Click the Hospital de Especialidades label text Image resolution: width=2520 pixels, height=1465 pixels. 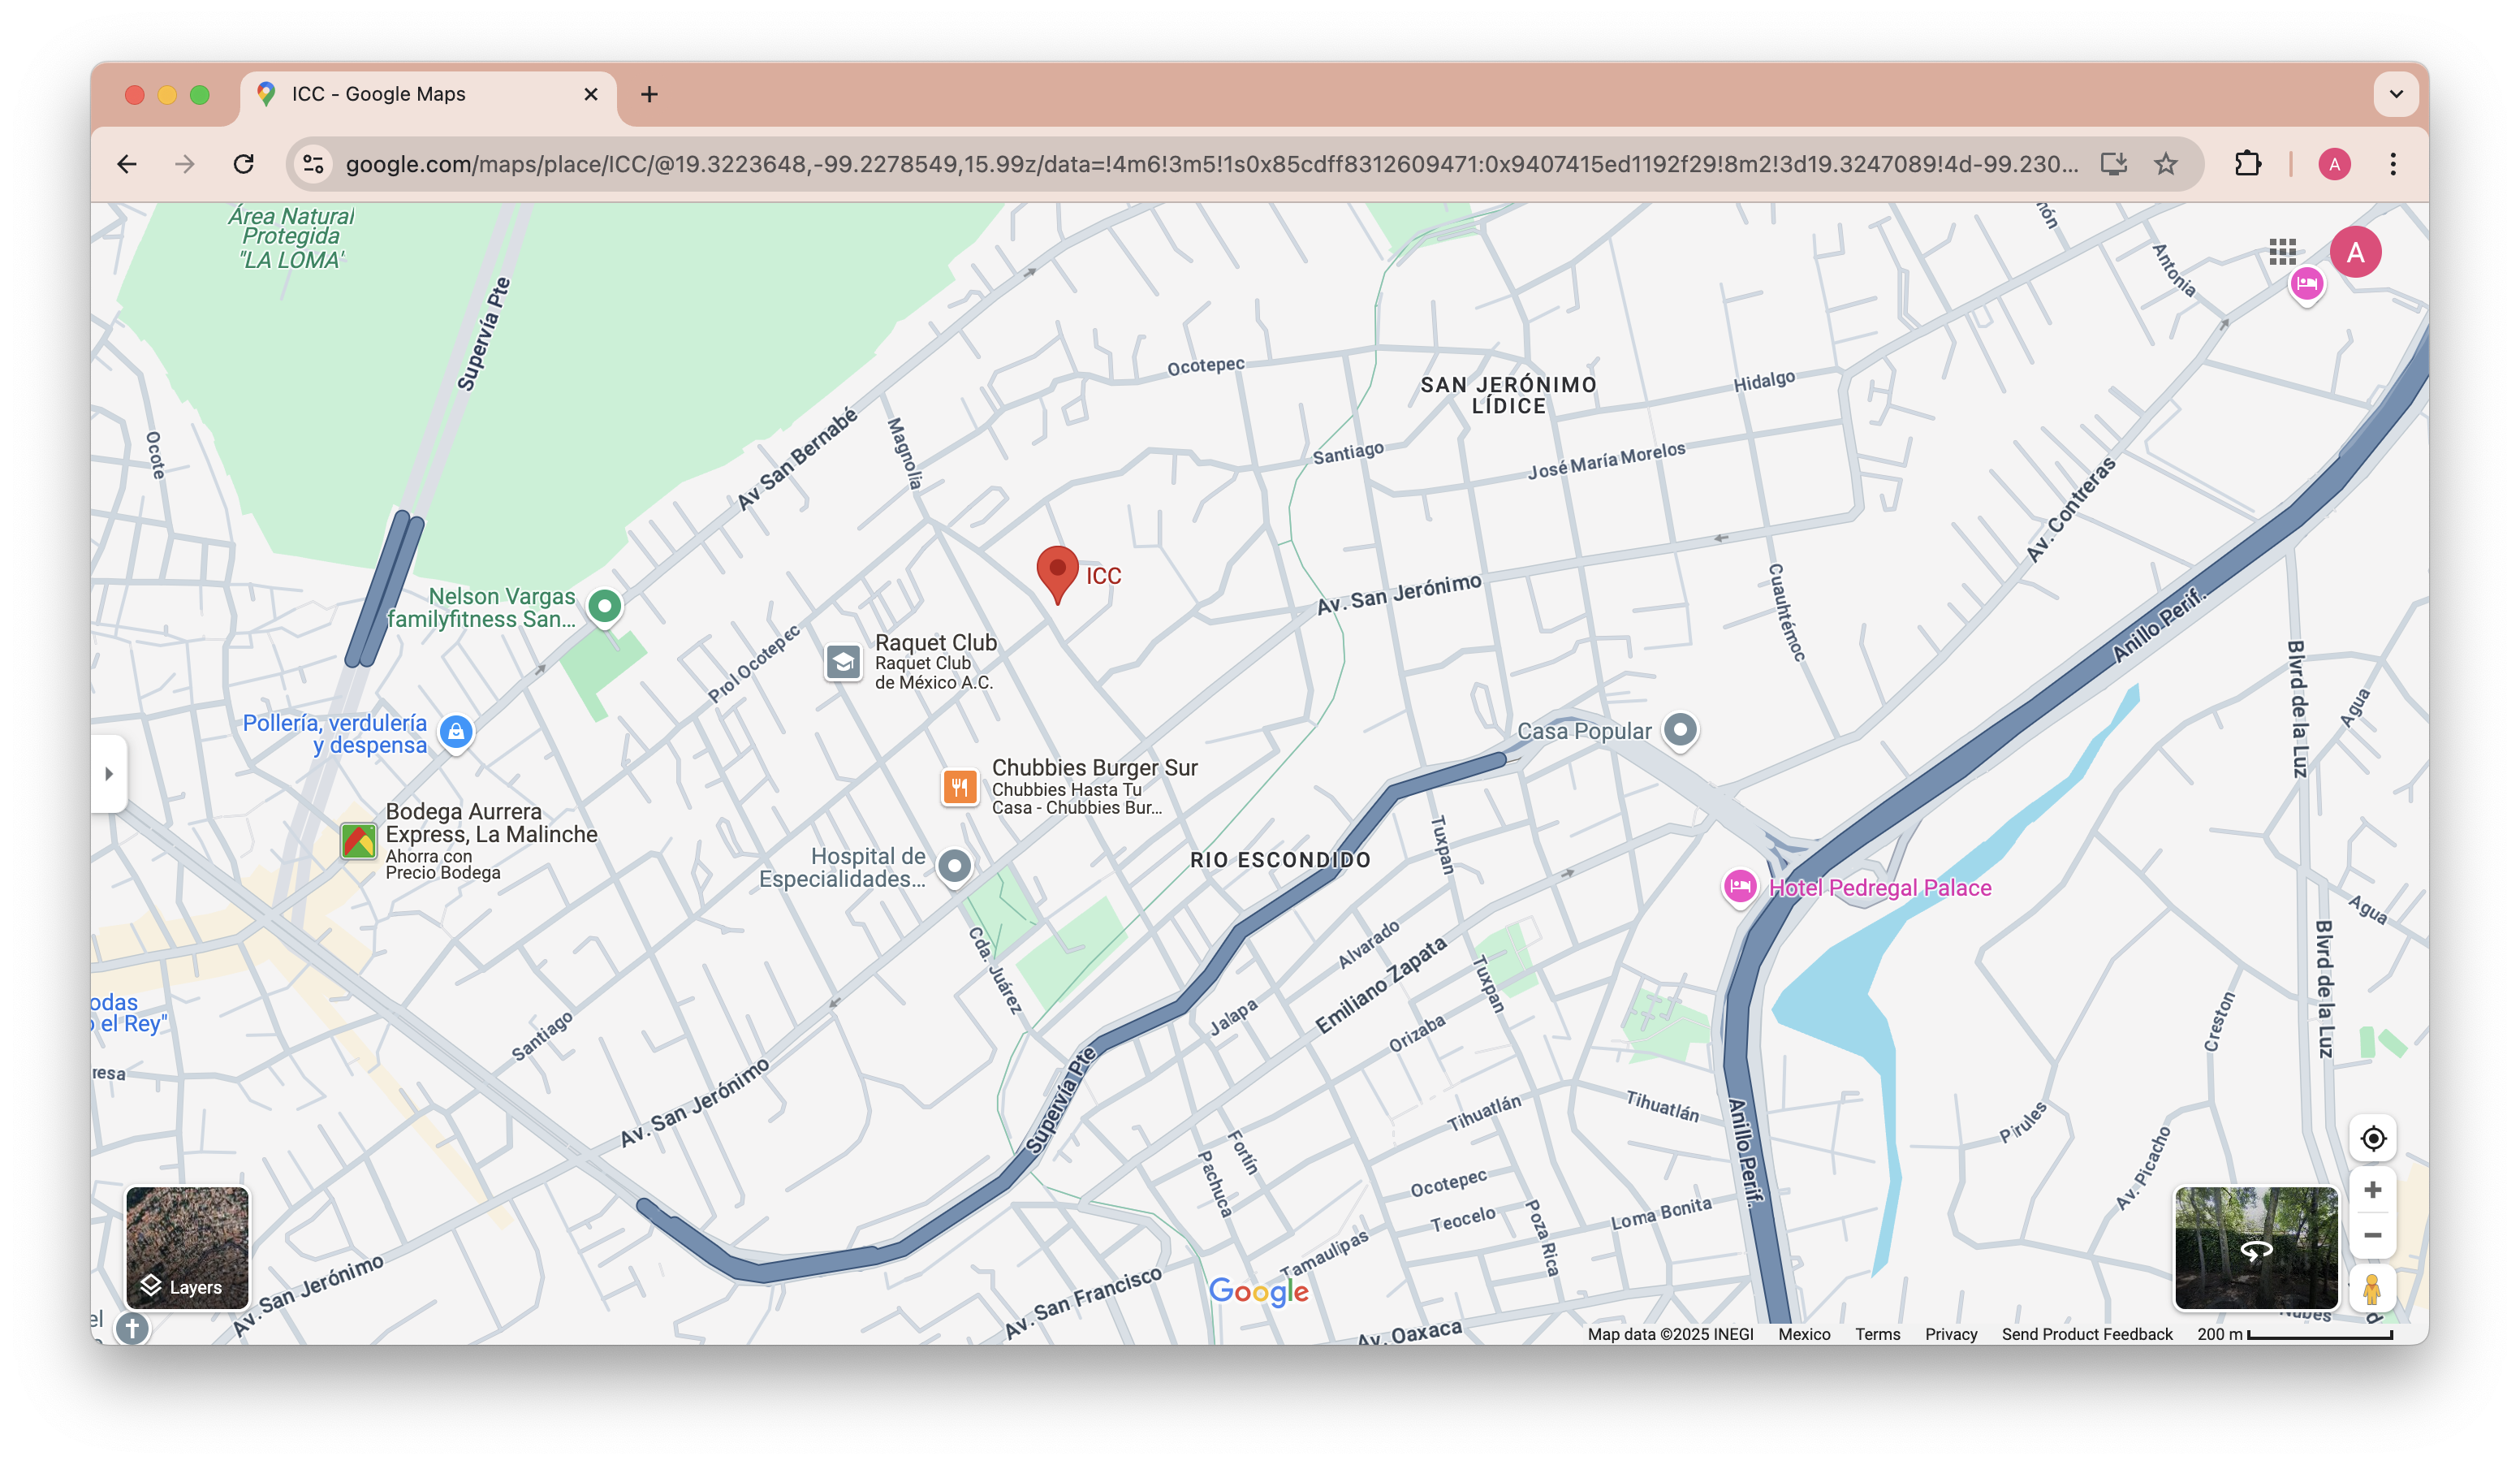click(842, 867)
